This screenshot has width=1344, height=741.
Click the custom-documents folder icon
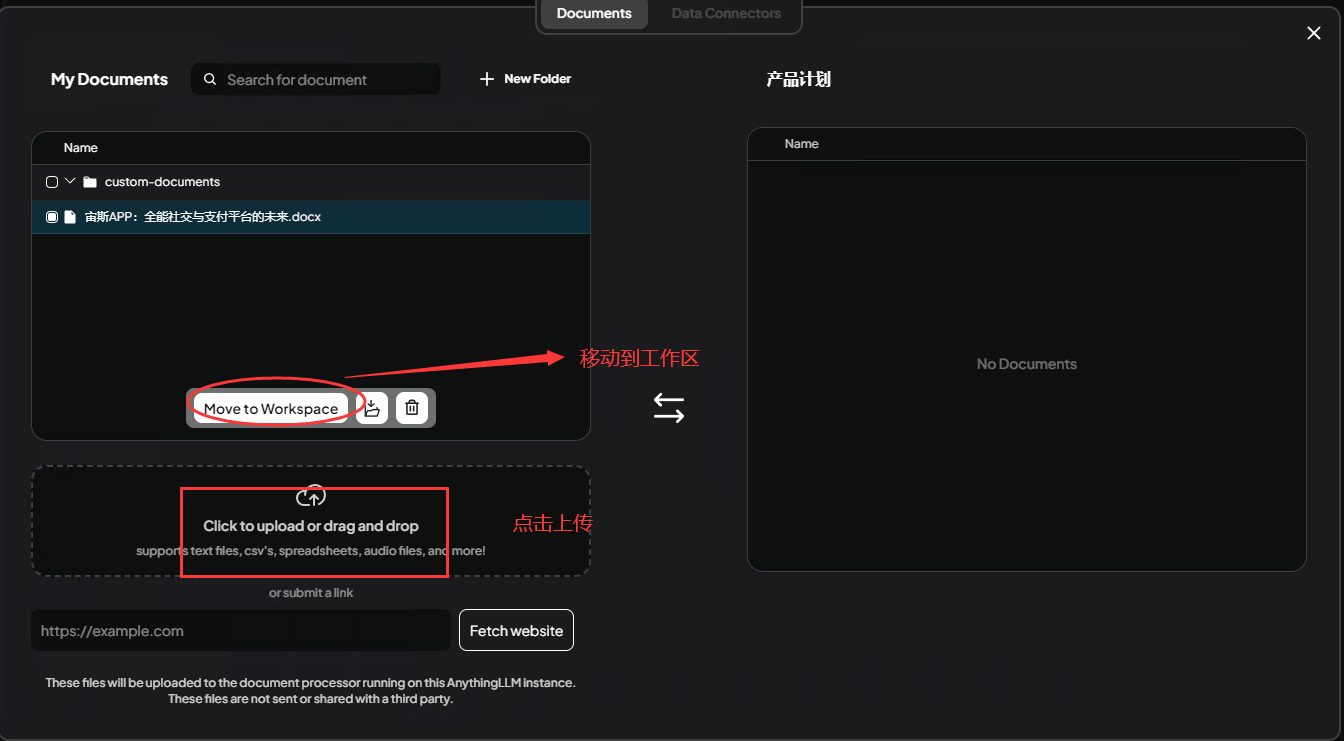(x=90, y=182)
